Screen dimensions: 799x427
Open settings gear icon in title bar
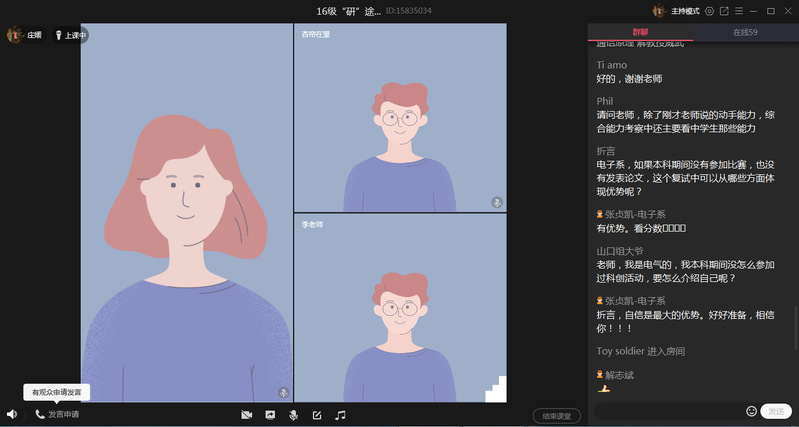coord(709,11)
